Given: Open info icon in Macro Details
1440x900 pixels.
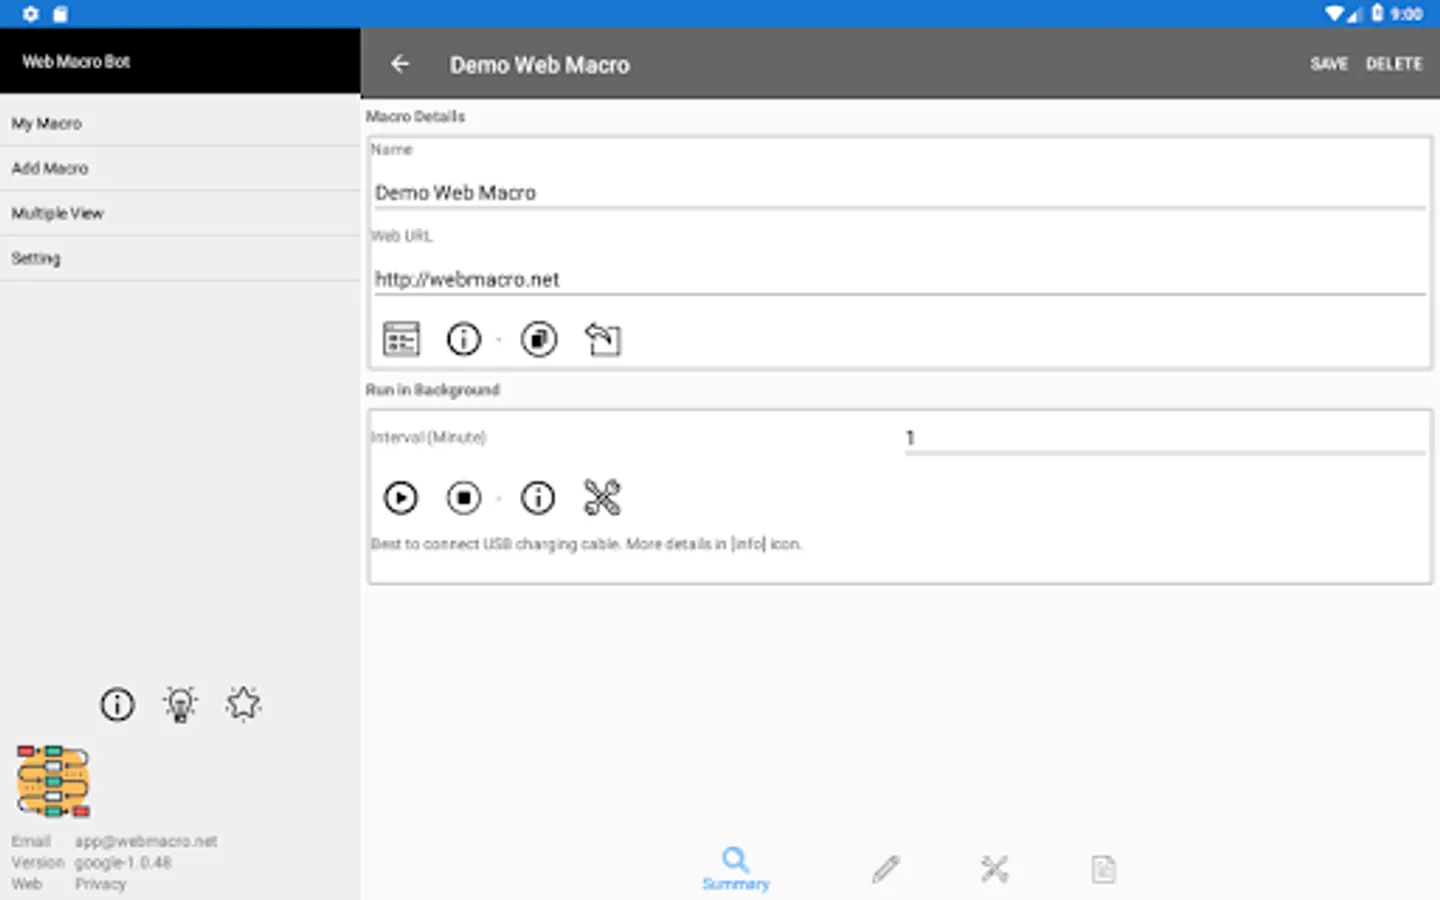Looking at the screenshot, I should pos(464,340).
